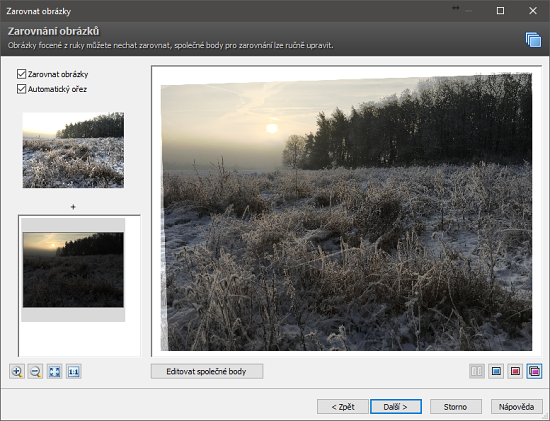Click the zoom in magnifier icon
Viewport: 550px width, 421px height.
(17, 371)
